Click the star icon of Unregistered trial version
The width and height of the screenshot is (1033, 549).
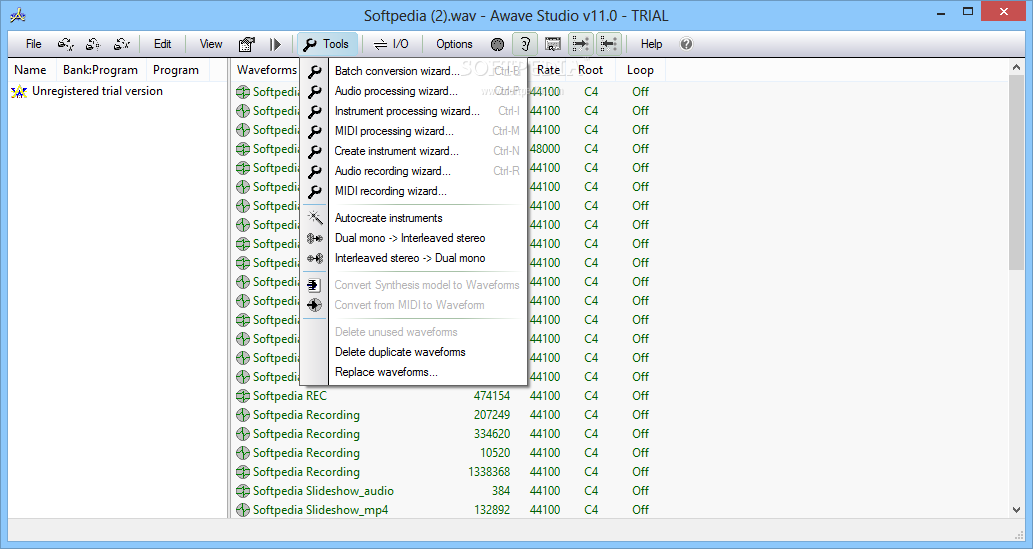pos(19,91)
